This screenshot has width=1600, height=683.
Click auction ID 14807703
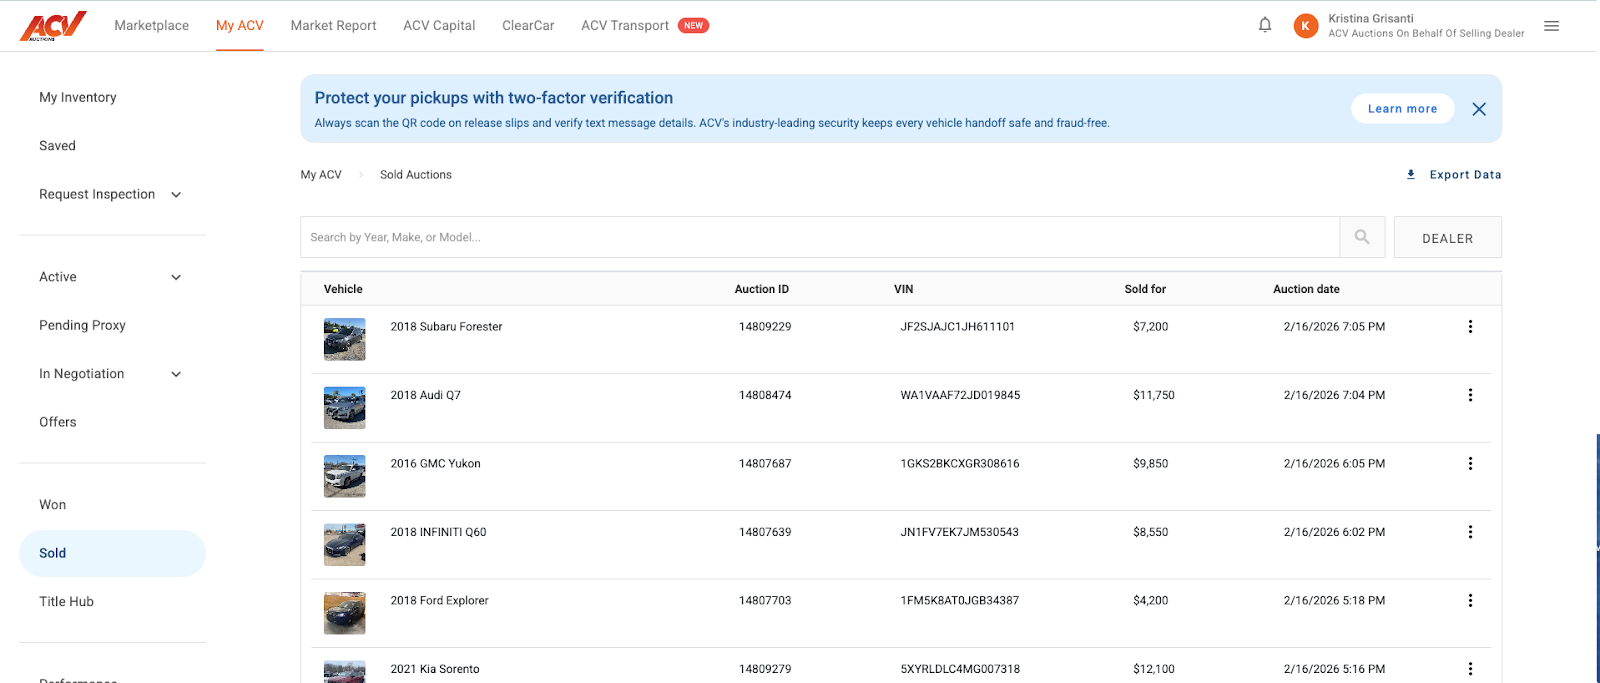765,601
